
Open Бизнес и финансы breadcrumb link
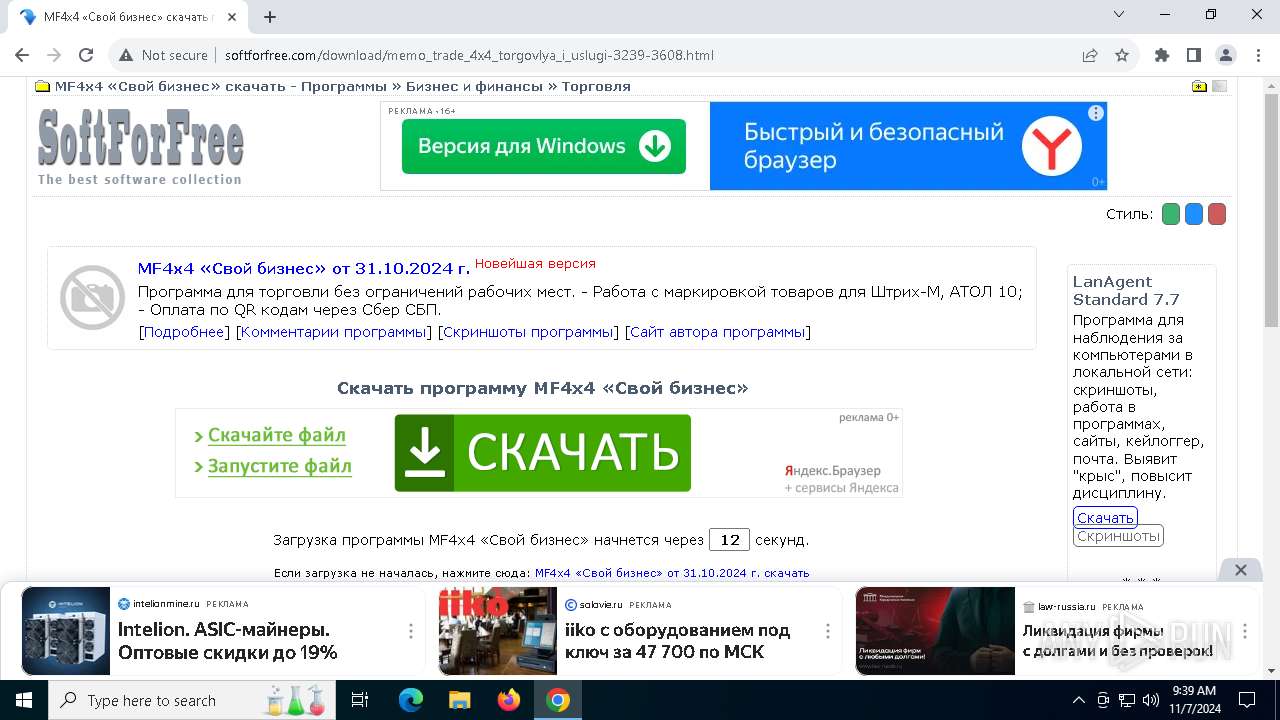[474, 86]
